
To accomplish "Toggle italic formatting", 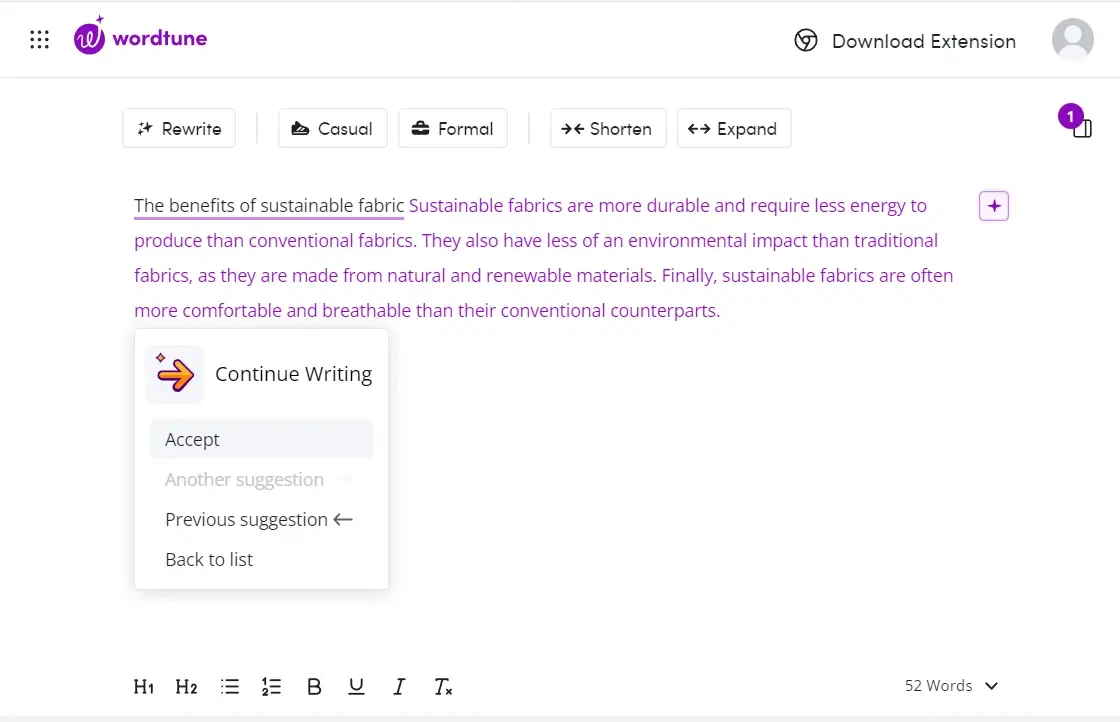I will click(x=399, y=687).
